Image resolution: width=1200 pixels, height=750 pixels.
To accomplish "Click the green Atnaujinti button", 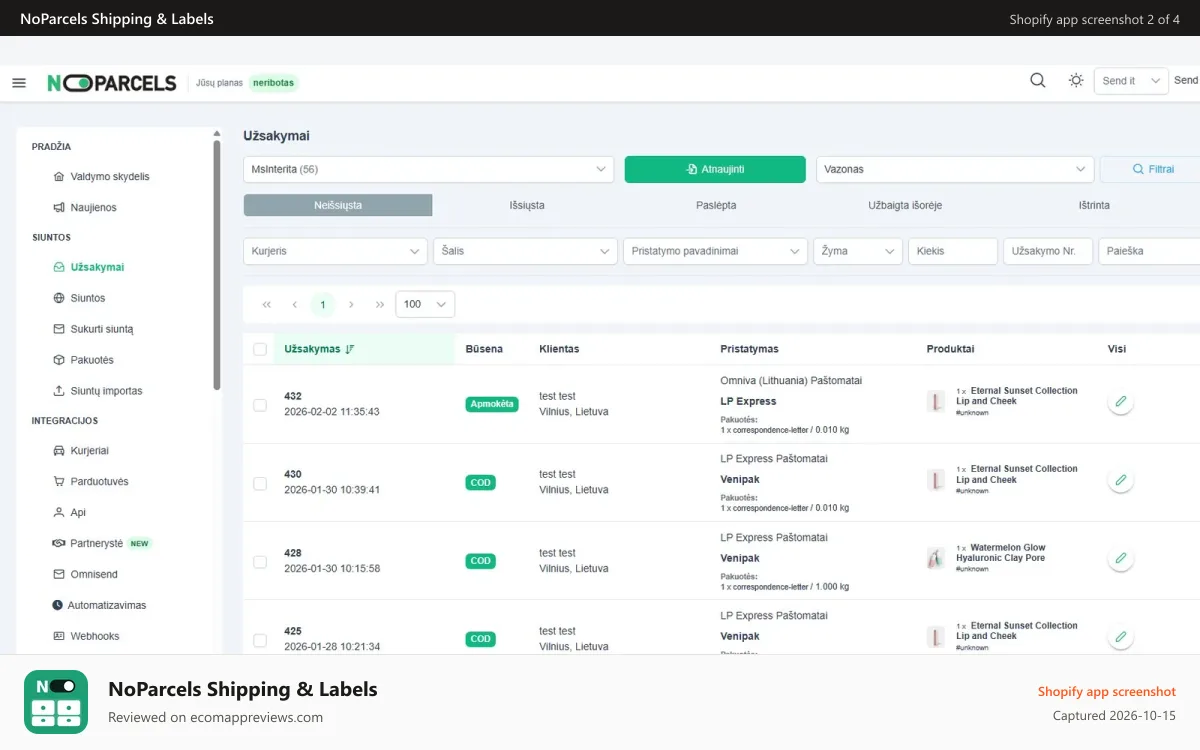I will tap(715, 169).
